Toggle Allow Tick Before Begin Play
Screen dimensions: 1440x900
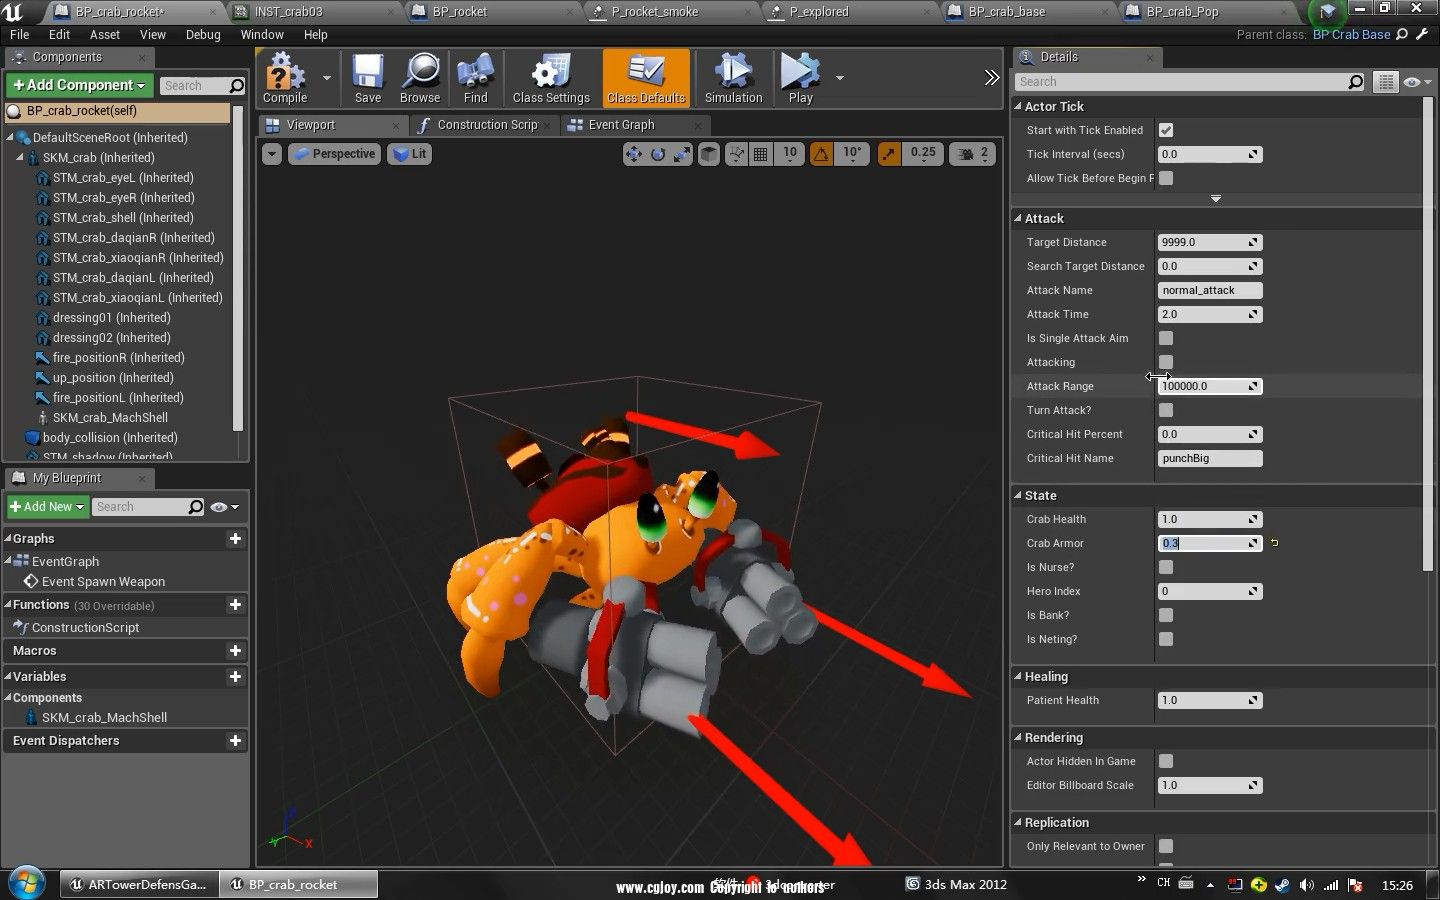tap(1166, 178)
